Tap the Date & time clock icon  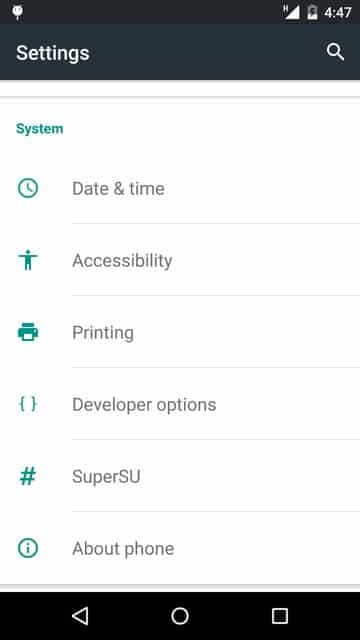point(28,189)
